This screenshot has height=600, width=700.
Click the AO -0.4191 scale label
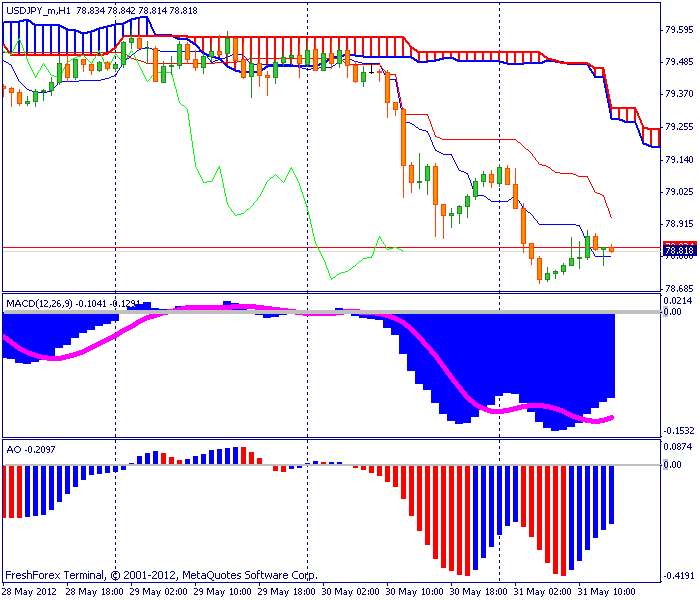[679, 575]
